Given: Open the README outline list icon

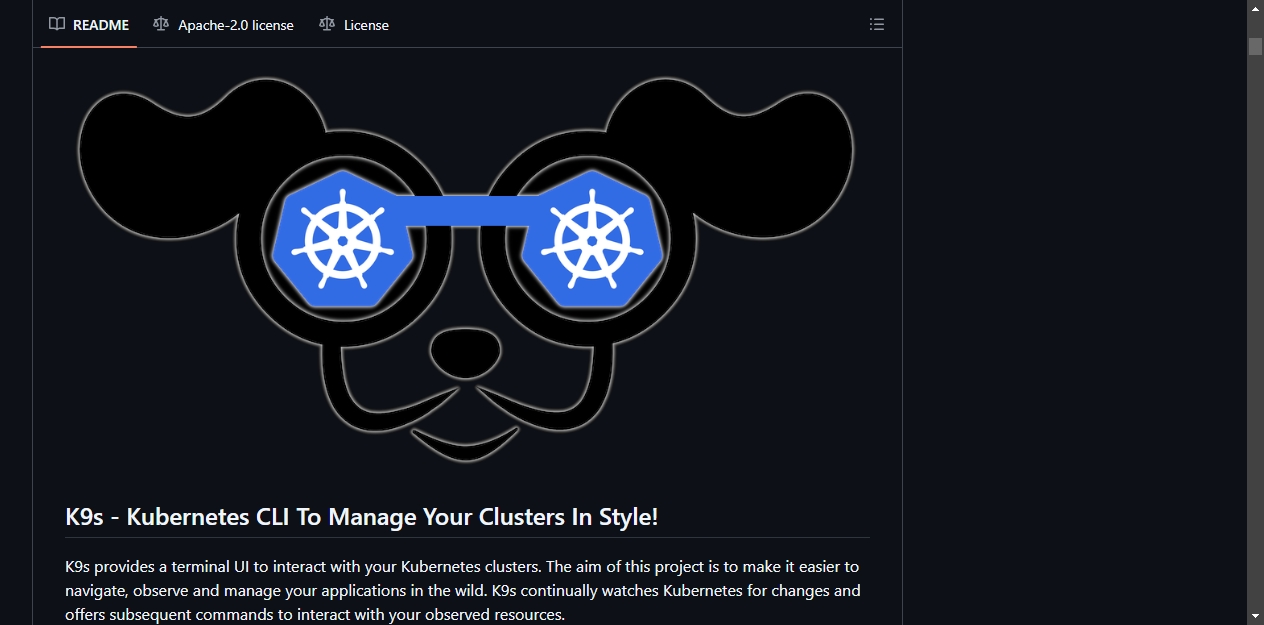Looking at the screenshot, I should coord(877,24).
